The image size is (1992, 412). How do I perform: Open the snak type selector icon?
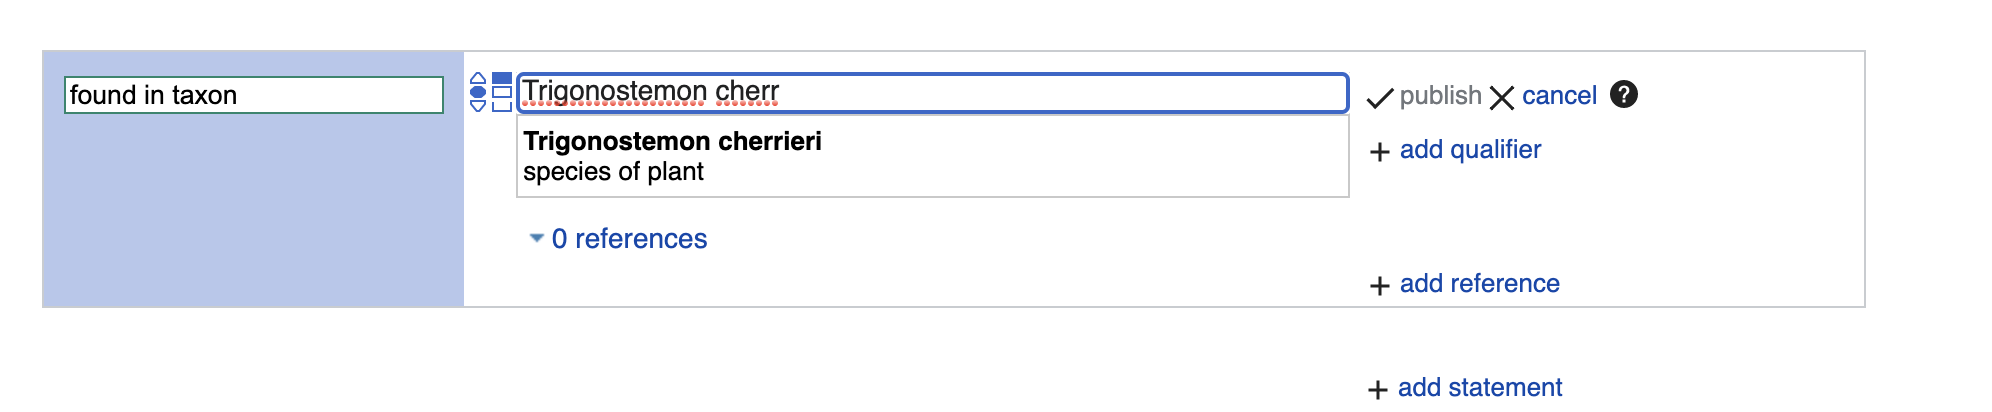(502, 92)
